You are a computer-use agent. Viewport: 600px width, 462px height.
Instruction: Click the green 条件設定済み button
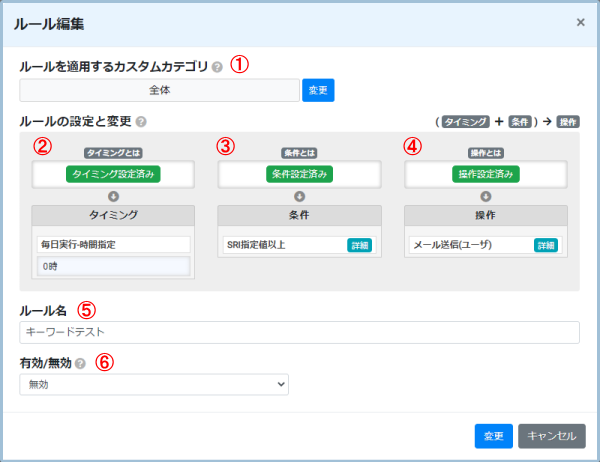(x=300, y=174)
